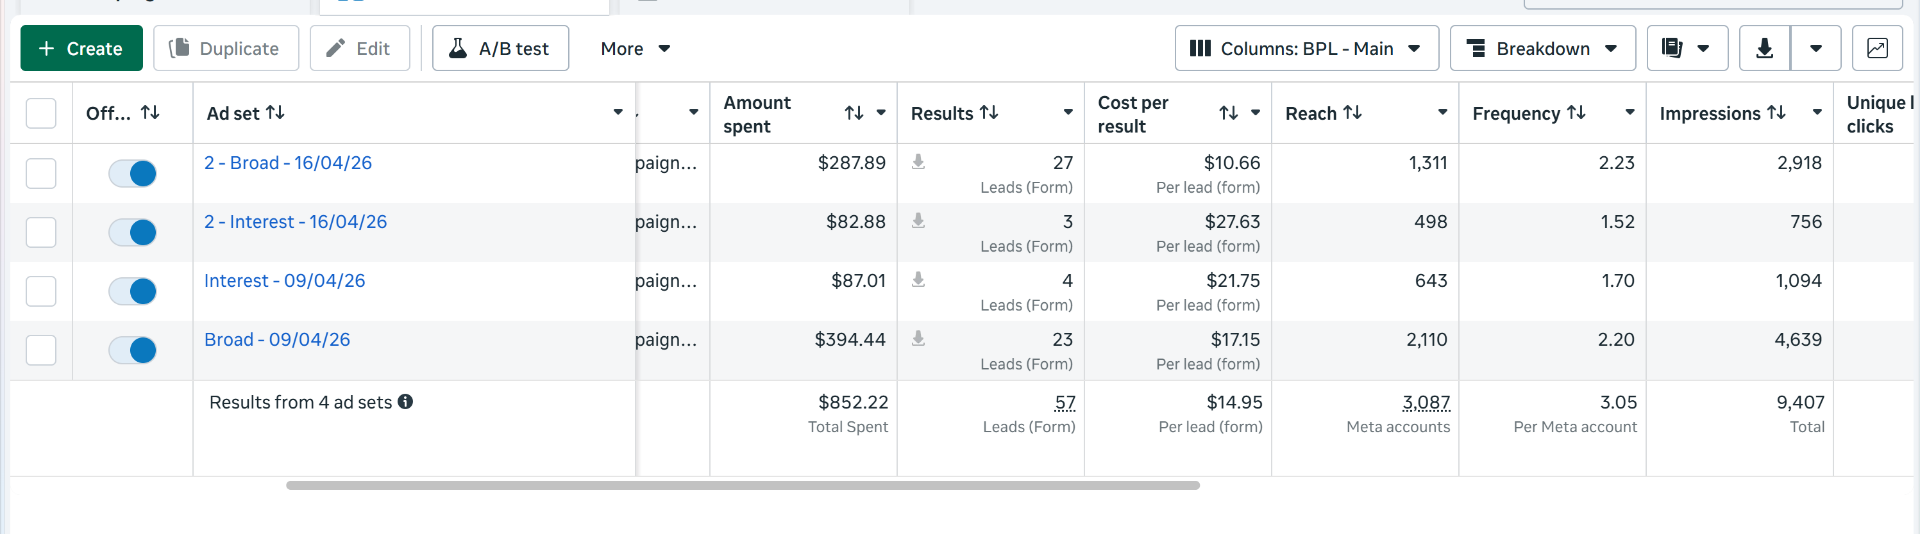Open Impressions column options arrow
The width and height of the screenshot is (1920, 534).
point(1817,113)
